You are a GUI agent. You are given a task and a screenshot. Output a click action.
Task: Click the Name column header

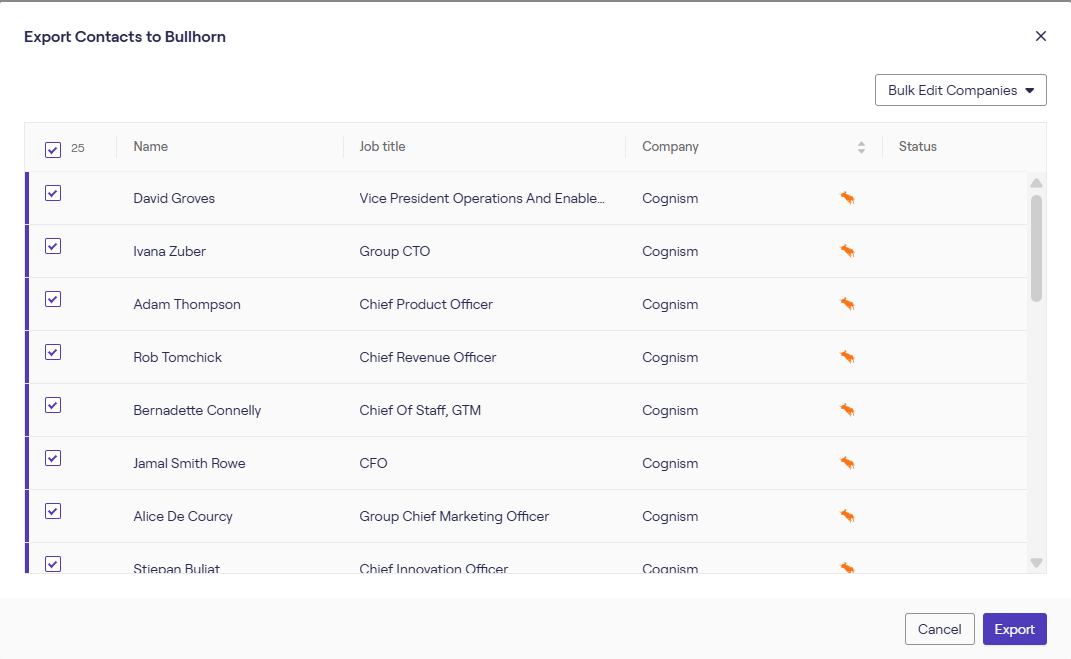[151, 147]
